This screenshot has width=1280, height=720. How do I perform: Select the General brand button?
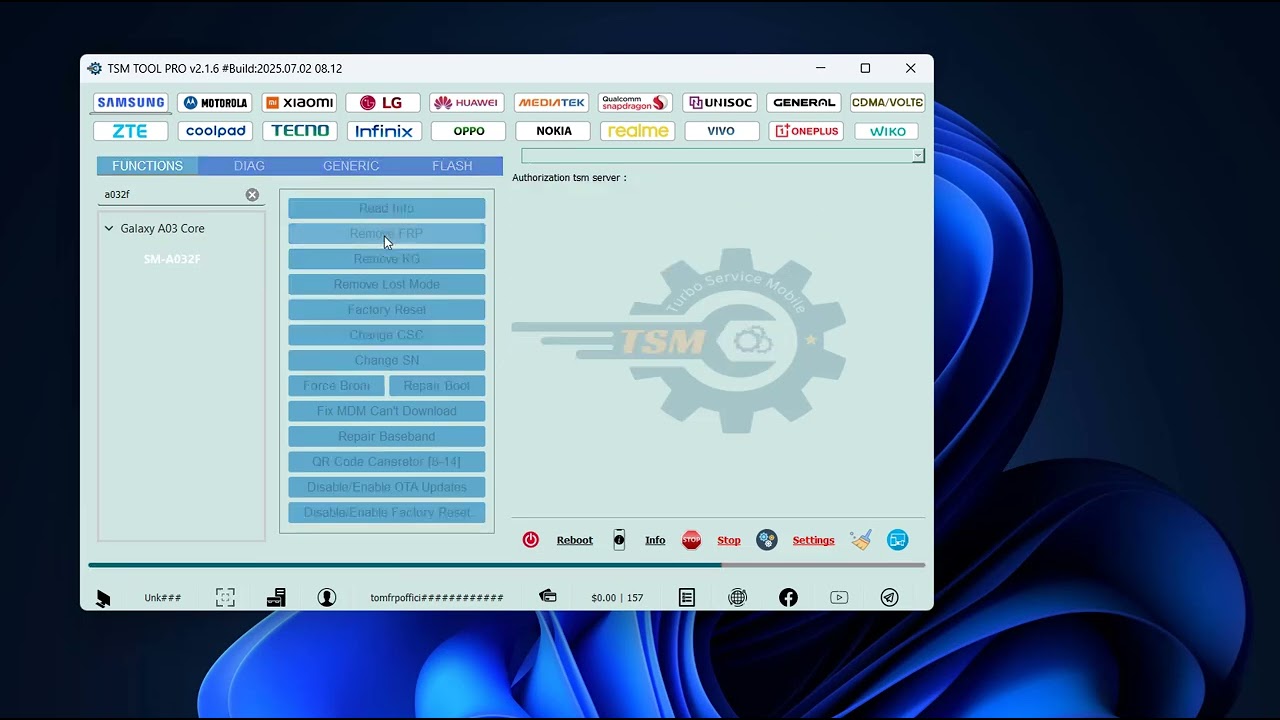click(803, 103)
